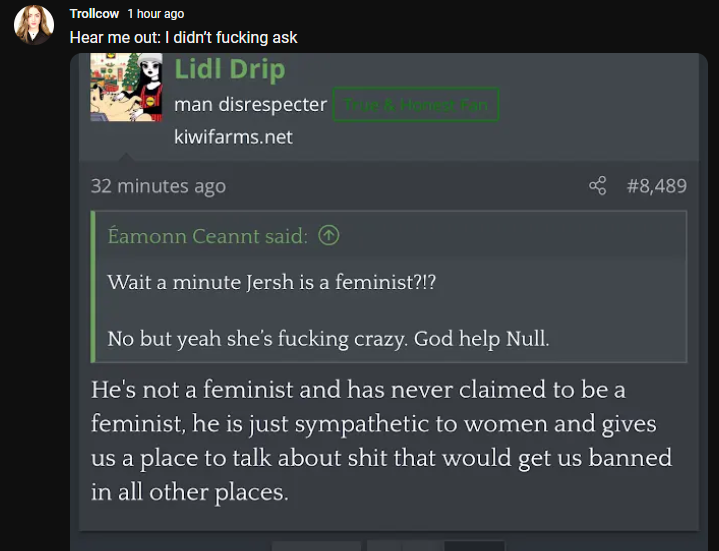Click the 'True & Honest Fan' badge
Image resolution: width=719 pixels, height=551 pixels.
415,105
